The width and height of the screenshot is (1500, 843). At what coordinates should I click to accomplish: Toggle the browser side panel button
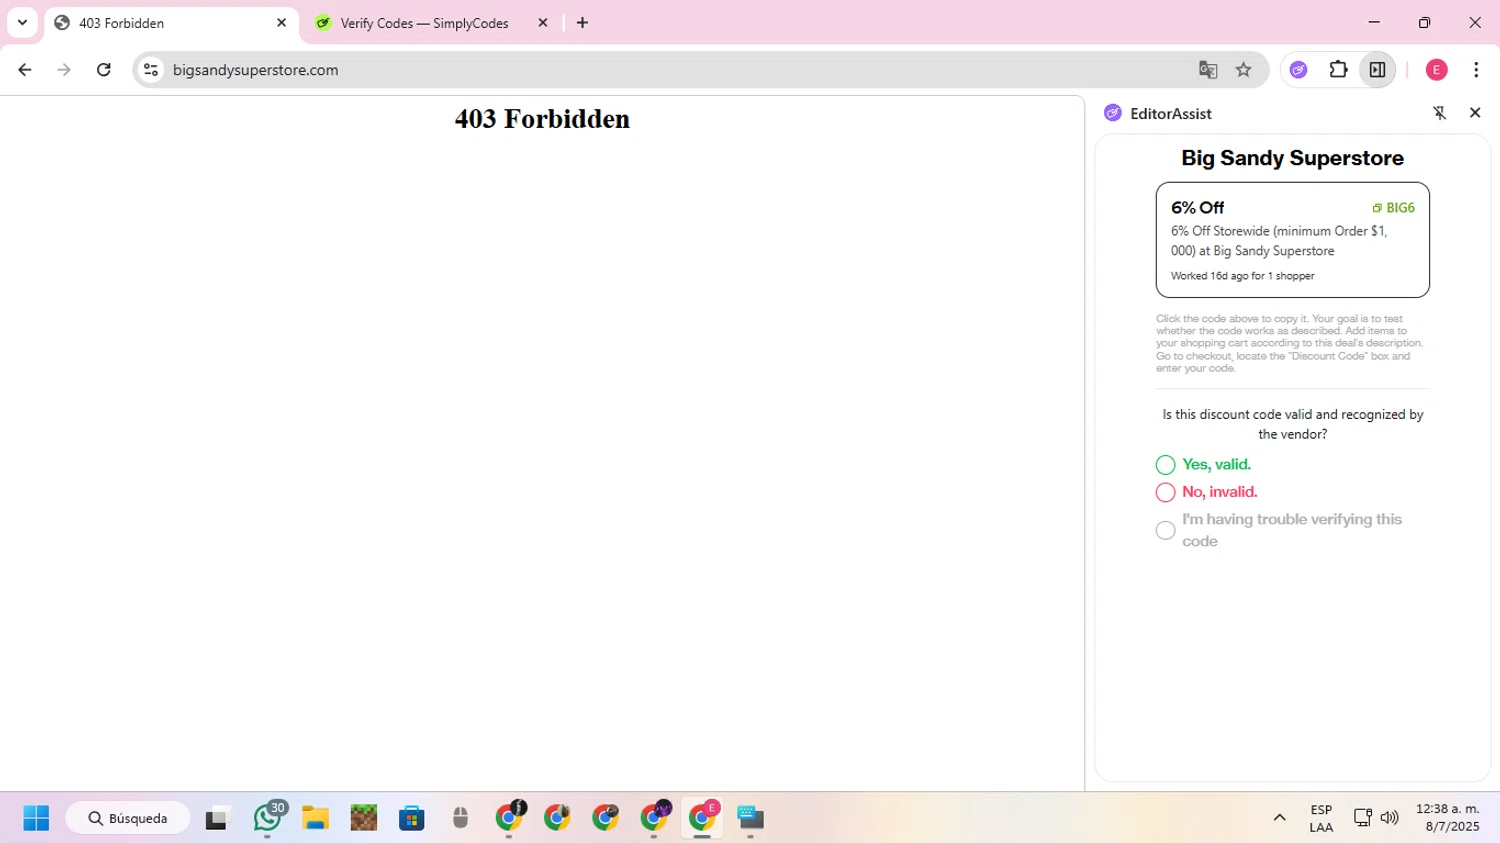(1377, 70)
